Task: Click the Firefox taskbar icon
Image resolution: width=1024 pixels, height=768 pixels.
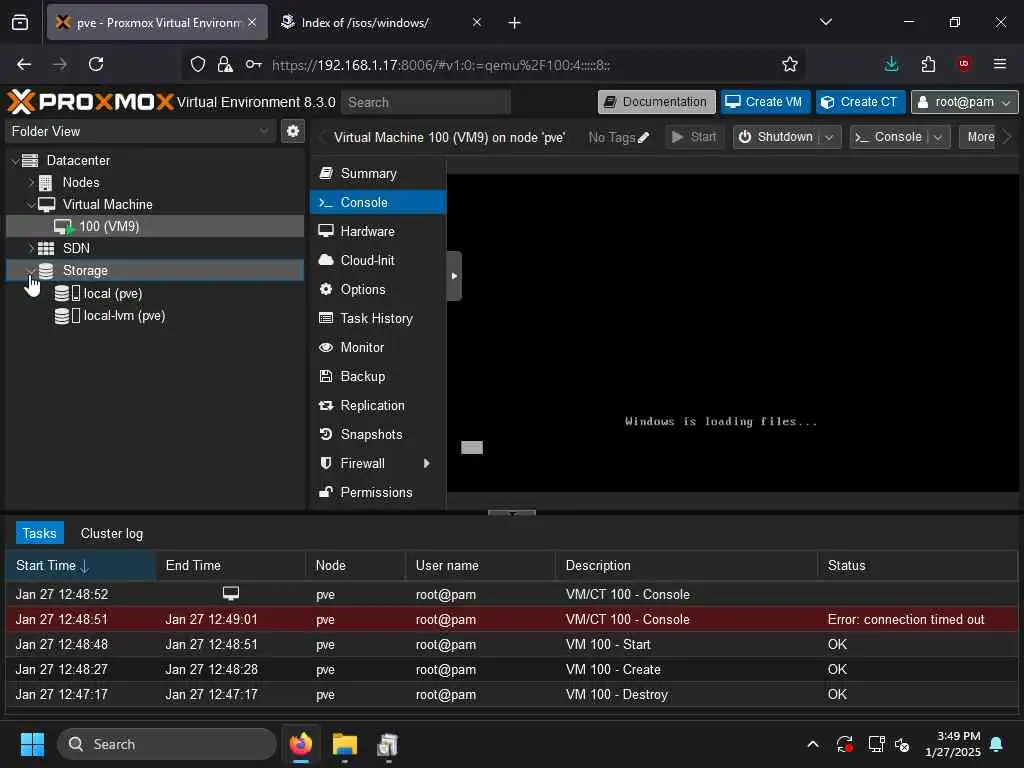Action: point(301,744)
